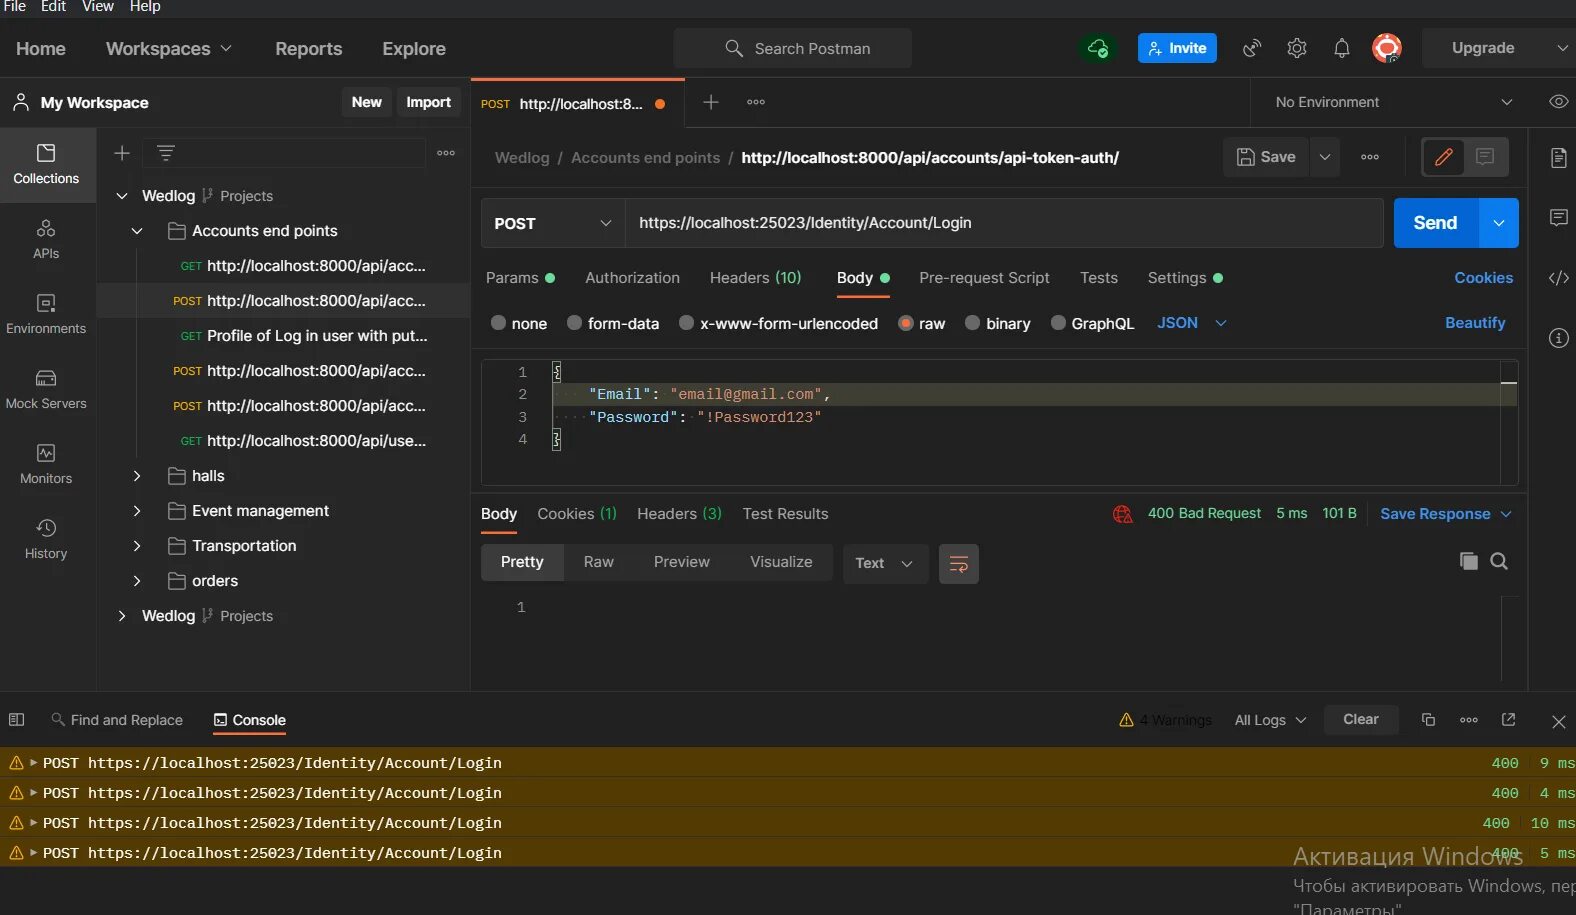This screenshot has width=1576, height=915.
Task: Open the request info icon
Action: [x=1558, y=338]
